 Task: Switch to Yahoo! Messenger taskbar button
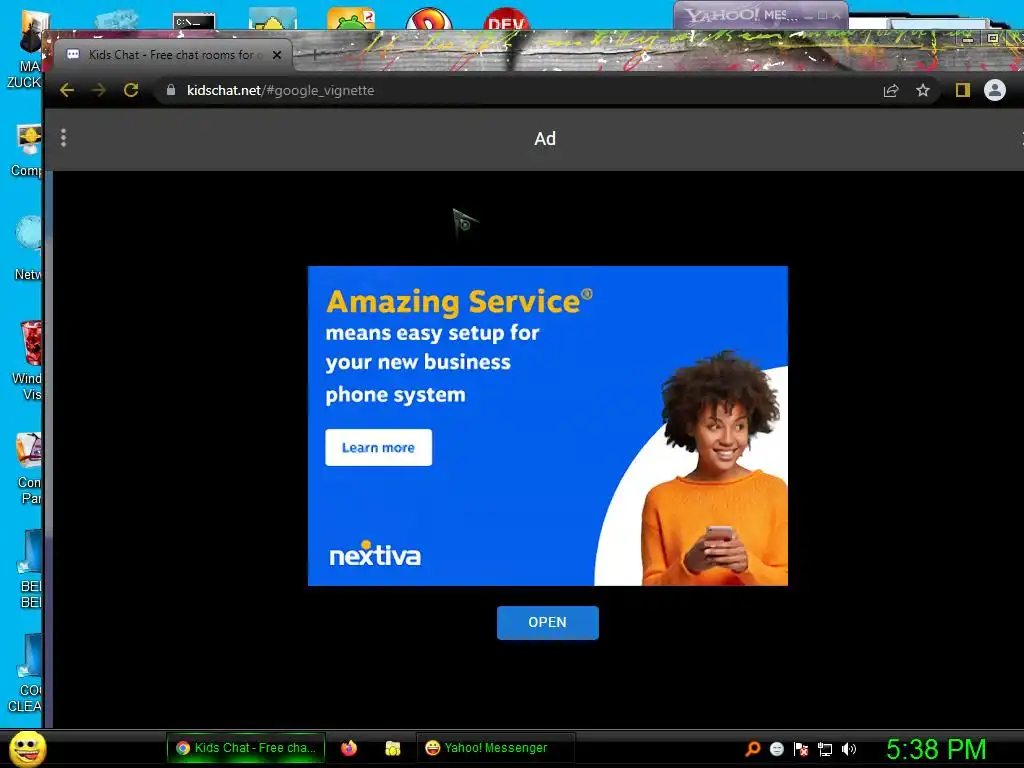(x=496, y=748)
